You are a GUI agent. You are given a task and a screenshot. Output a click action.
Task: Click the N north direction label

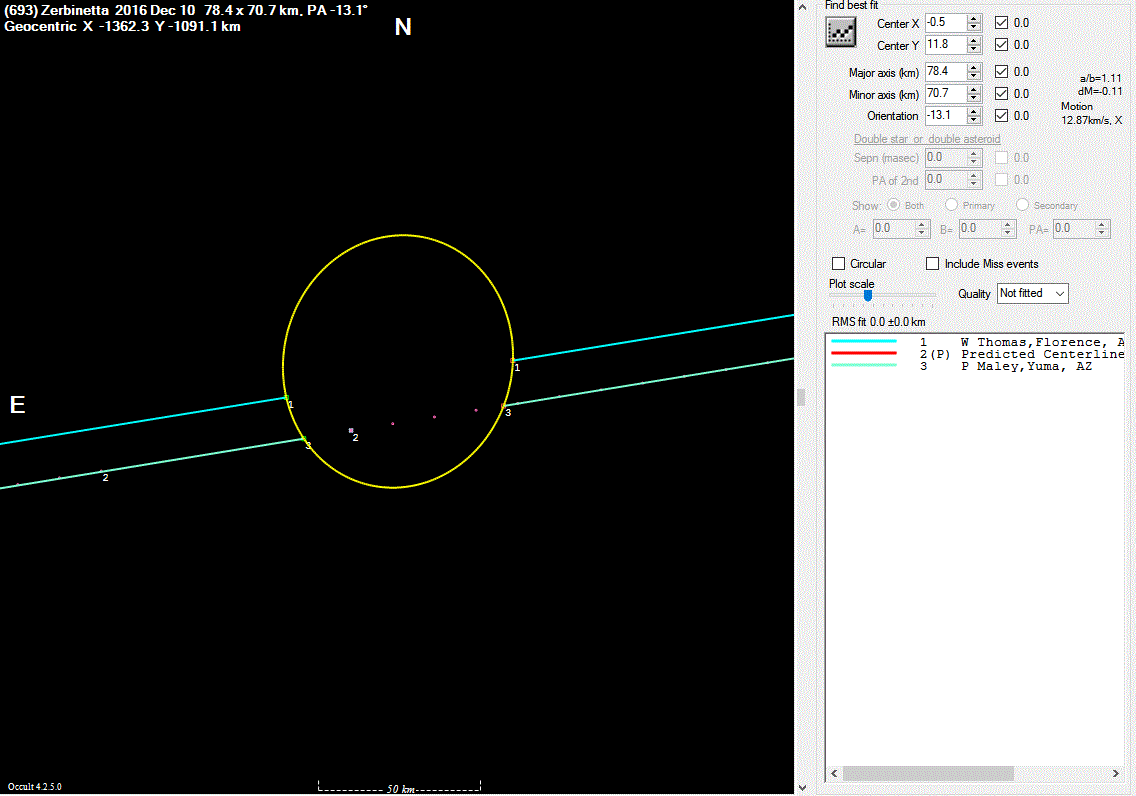click(x=403, y=28)
